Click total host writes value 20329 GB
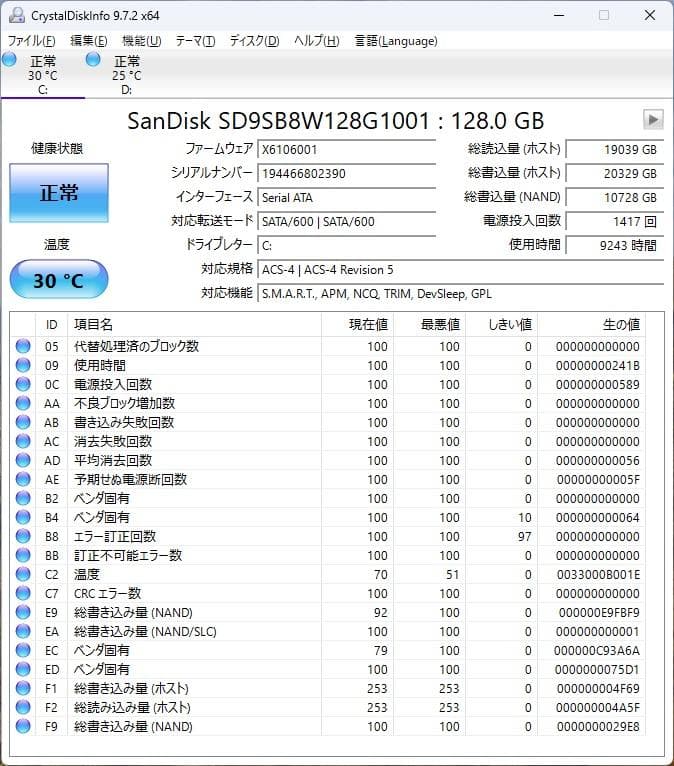This screenshot has height=766, width=674. click(x=614, y=173)
